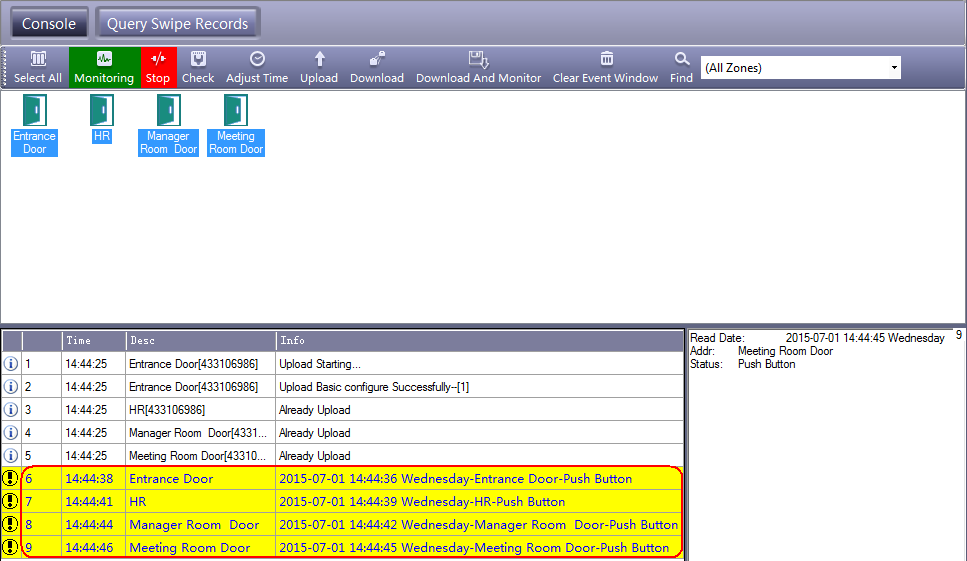Screen dimensions: 967x561
Task: Click the Read Date value in details panel
Action: tap(865, 338)
